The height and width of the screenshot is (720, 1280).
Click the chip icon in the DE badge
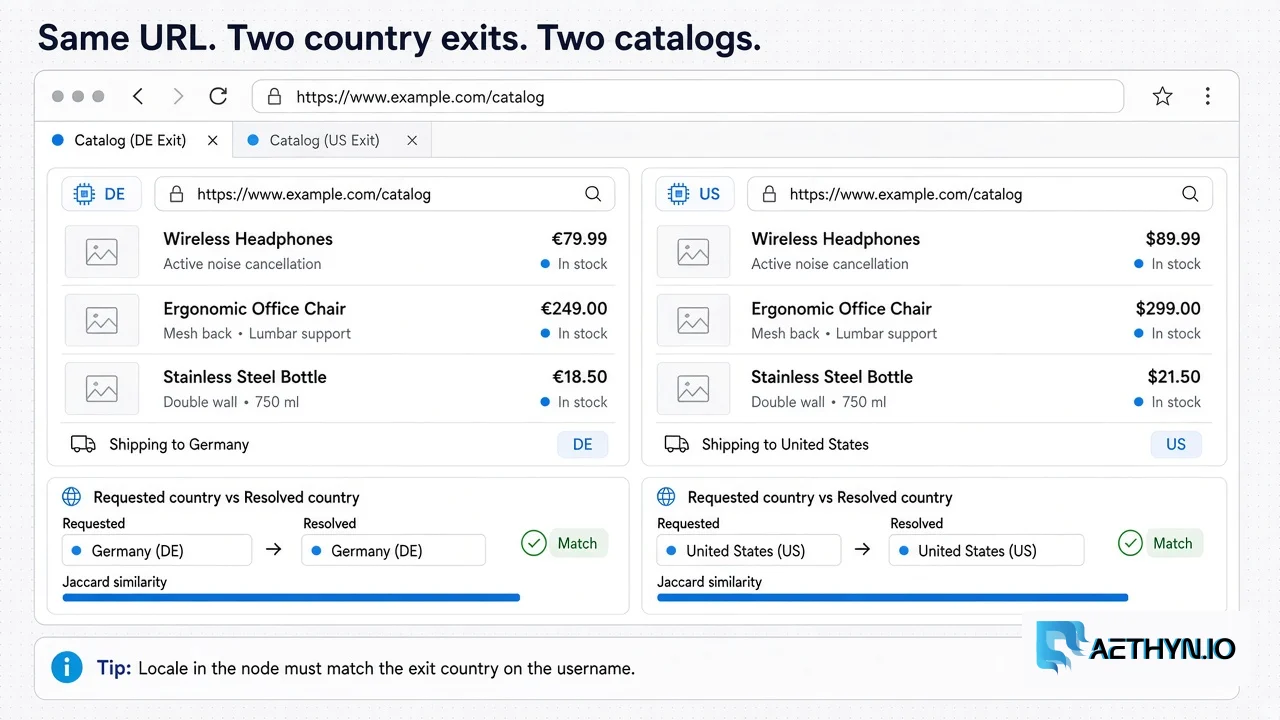click(85, 194)
